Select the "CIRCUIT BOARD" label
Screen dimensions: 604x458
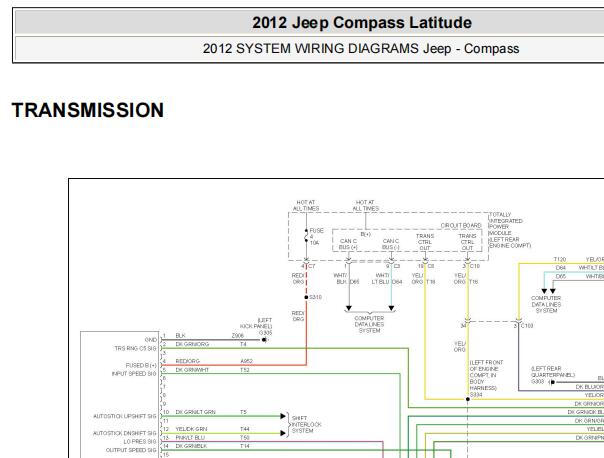tap(461, 225)
